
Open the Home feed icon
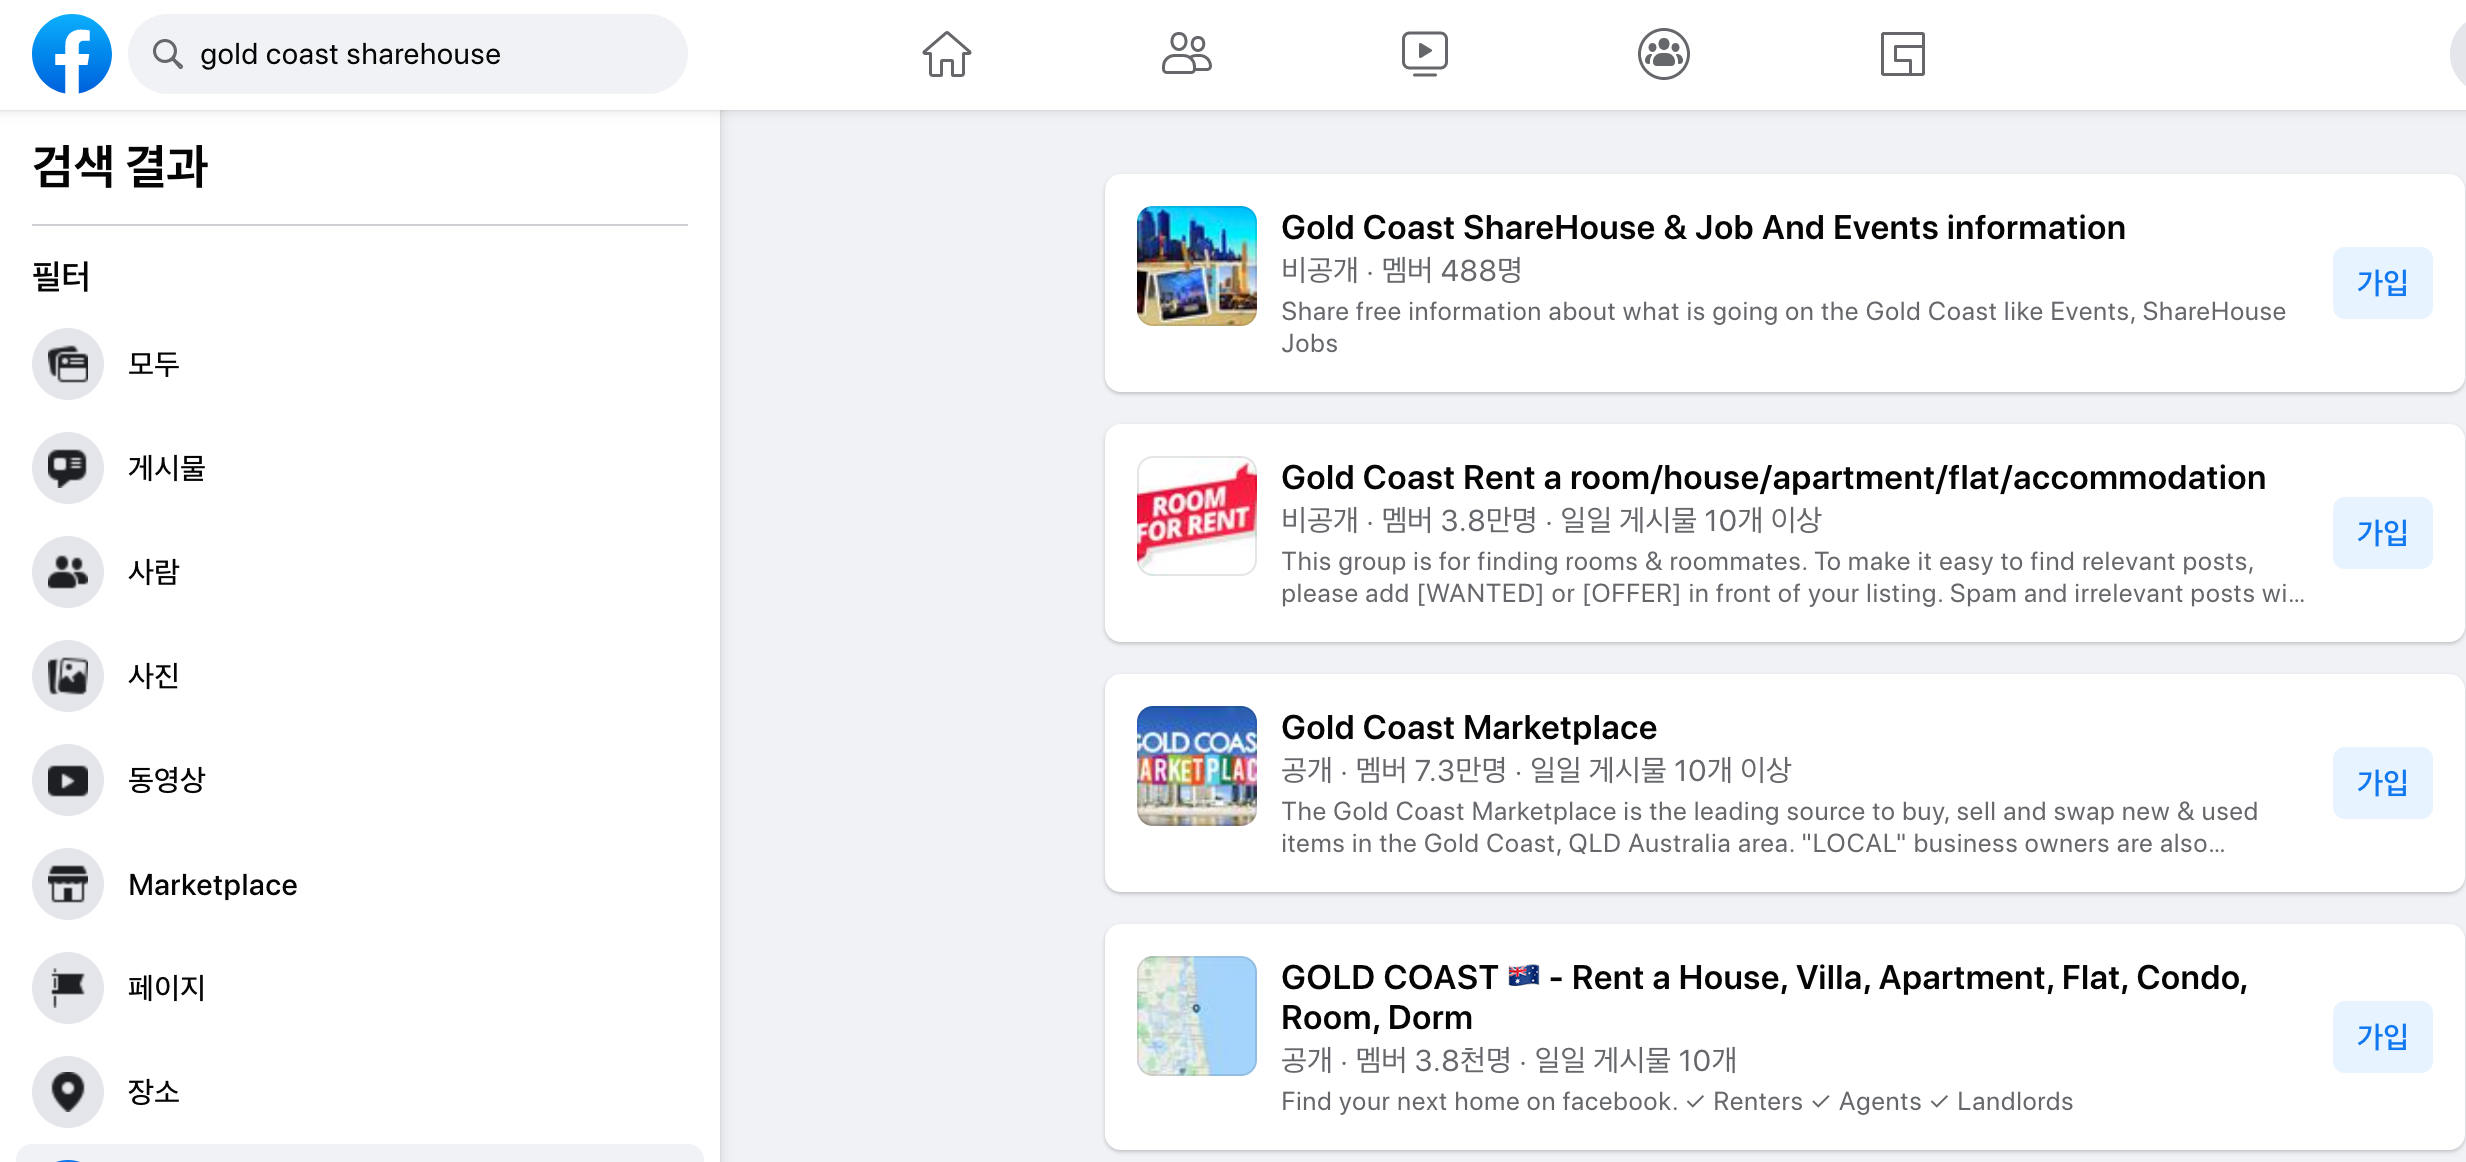(x=946, y=54)
